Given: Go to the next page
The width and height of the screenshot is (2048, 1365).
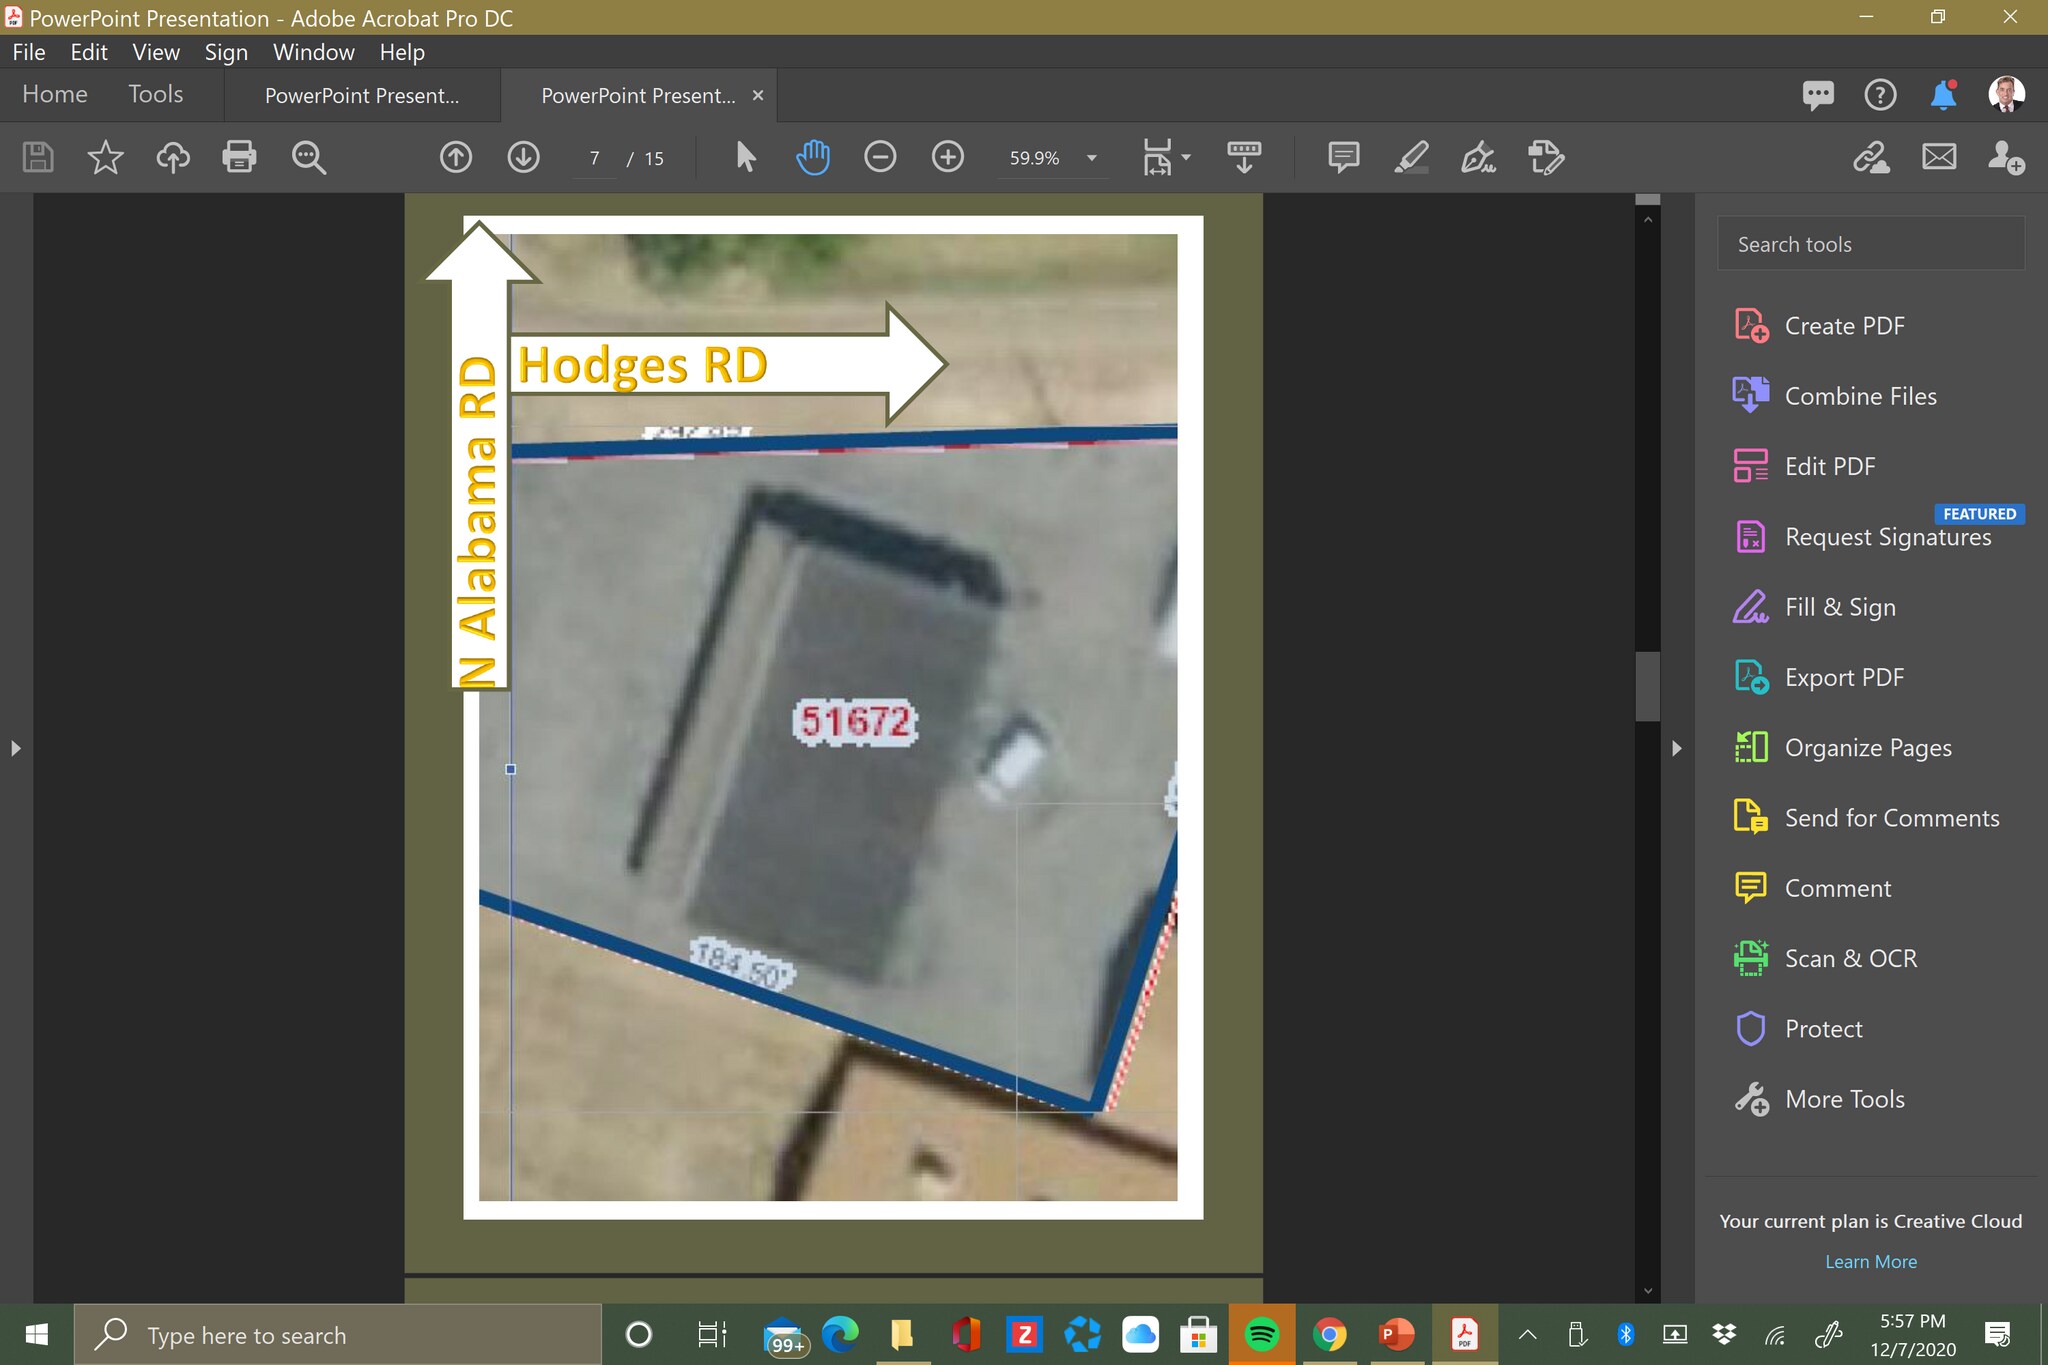Looking at the screenshot, I should (523, 157).
